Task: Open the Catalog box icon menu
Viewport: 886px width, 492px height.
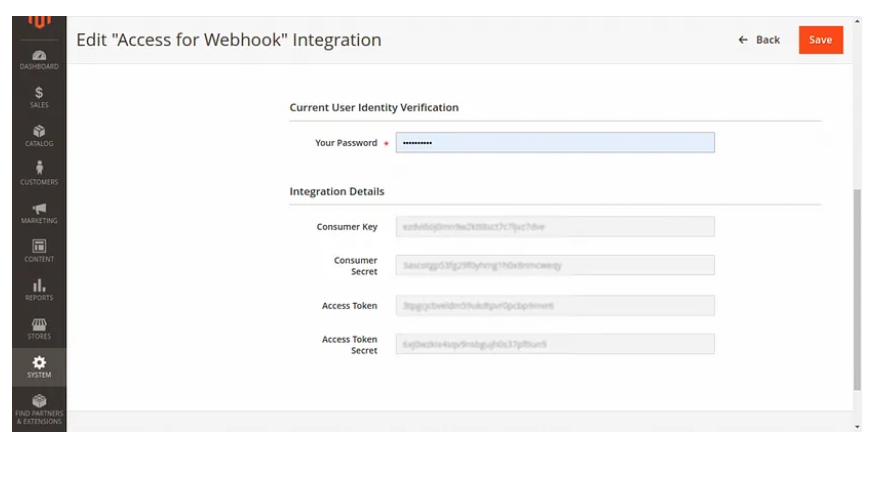Action: (39, 136)
